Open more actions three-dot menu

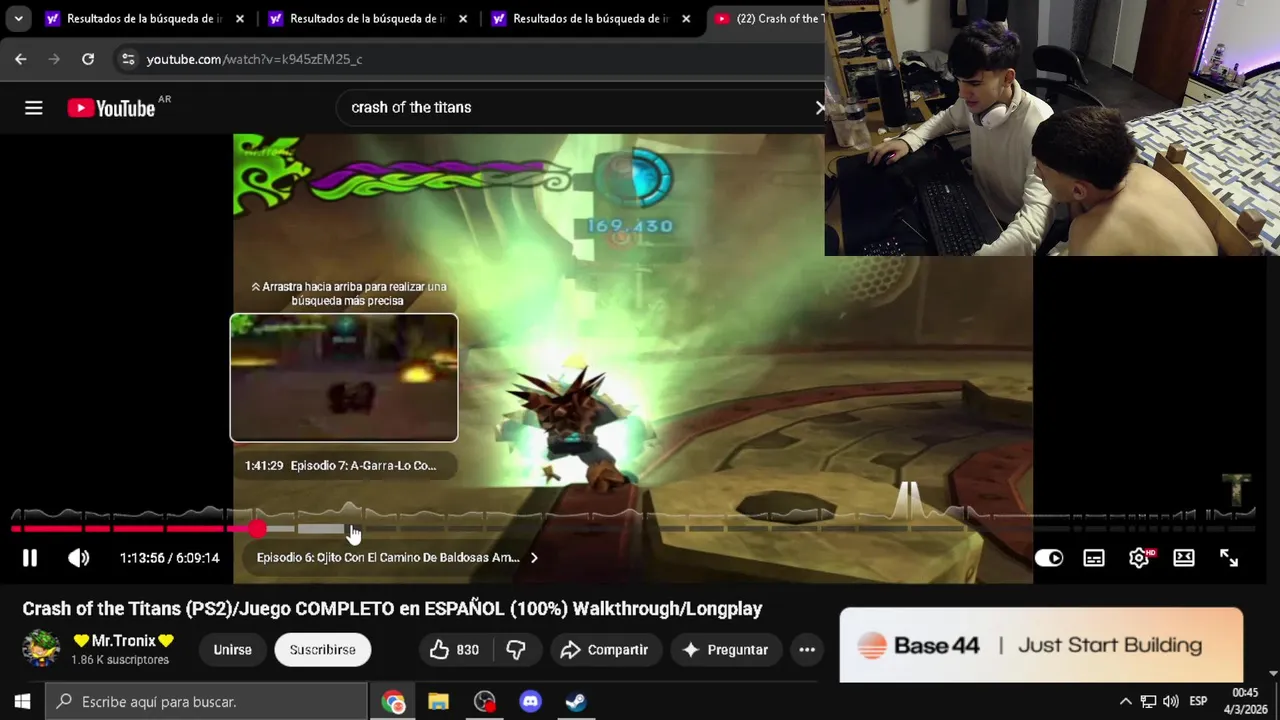(807, 650)
